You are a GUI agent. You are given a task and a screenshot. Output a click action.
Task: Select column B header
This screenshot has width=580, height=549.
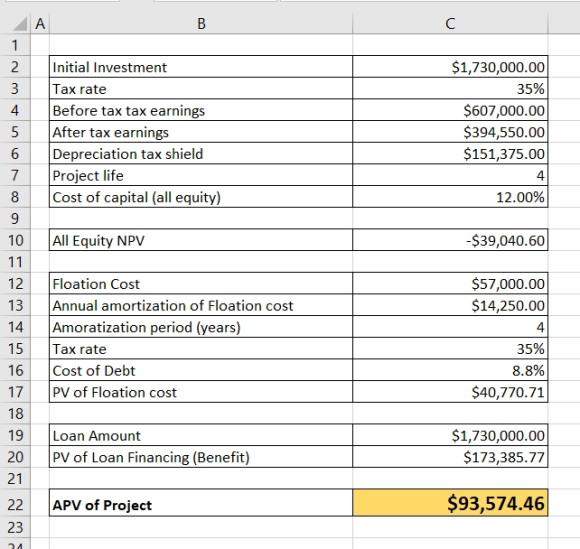click(201, 24)
